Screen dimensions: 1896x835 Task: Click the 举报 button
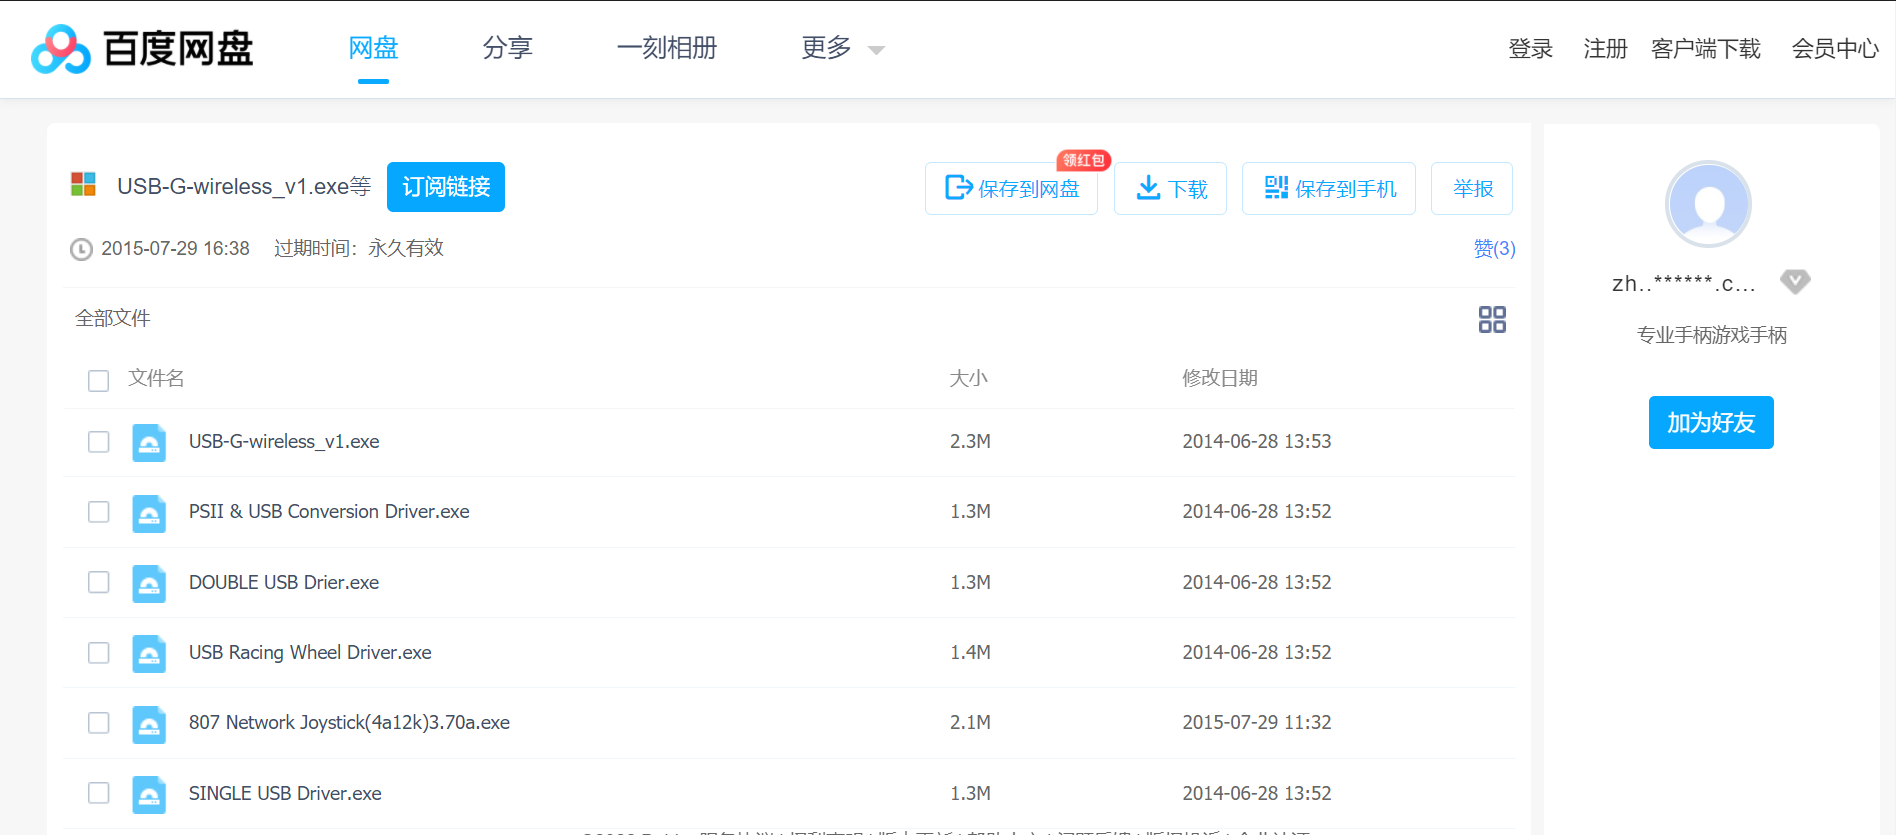pos(1472,188)
